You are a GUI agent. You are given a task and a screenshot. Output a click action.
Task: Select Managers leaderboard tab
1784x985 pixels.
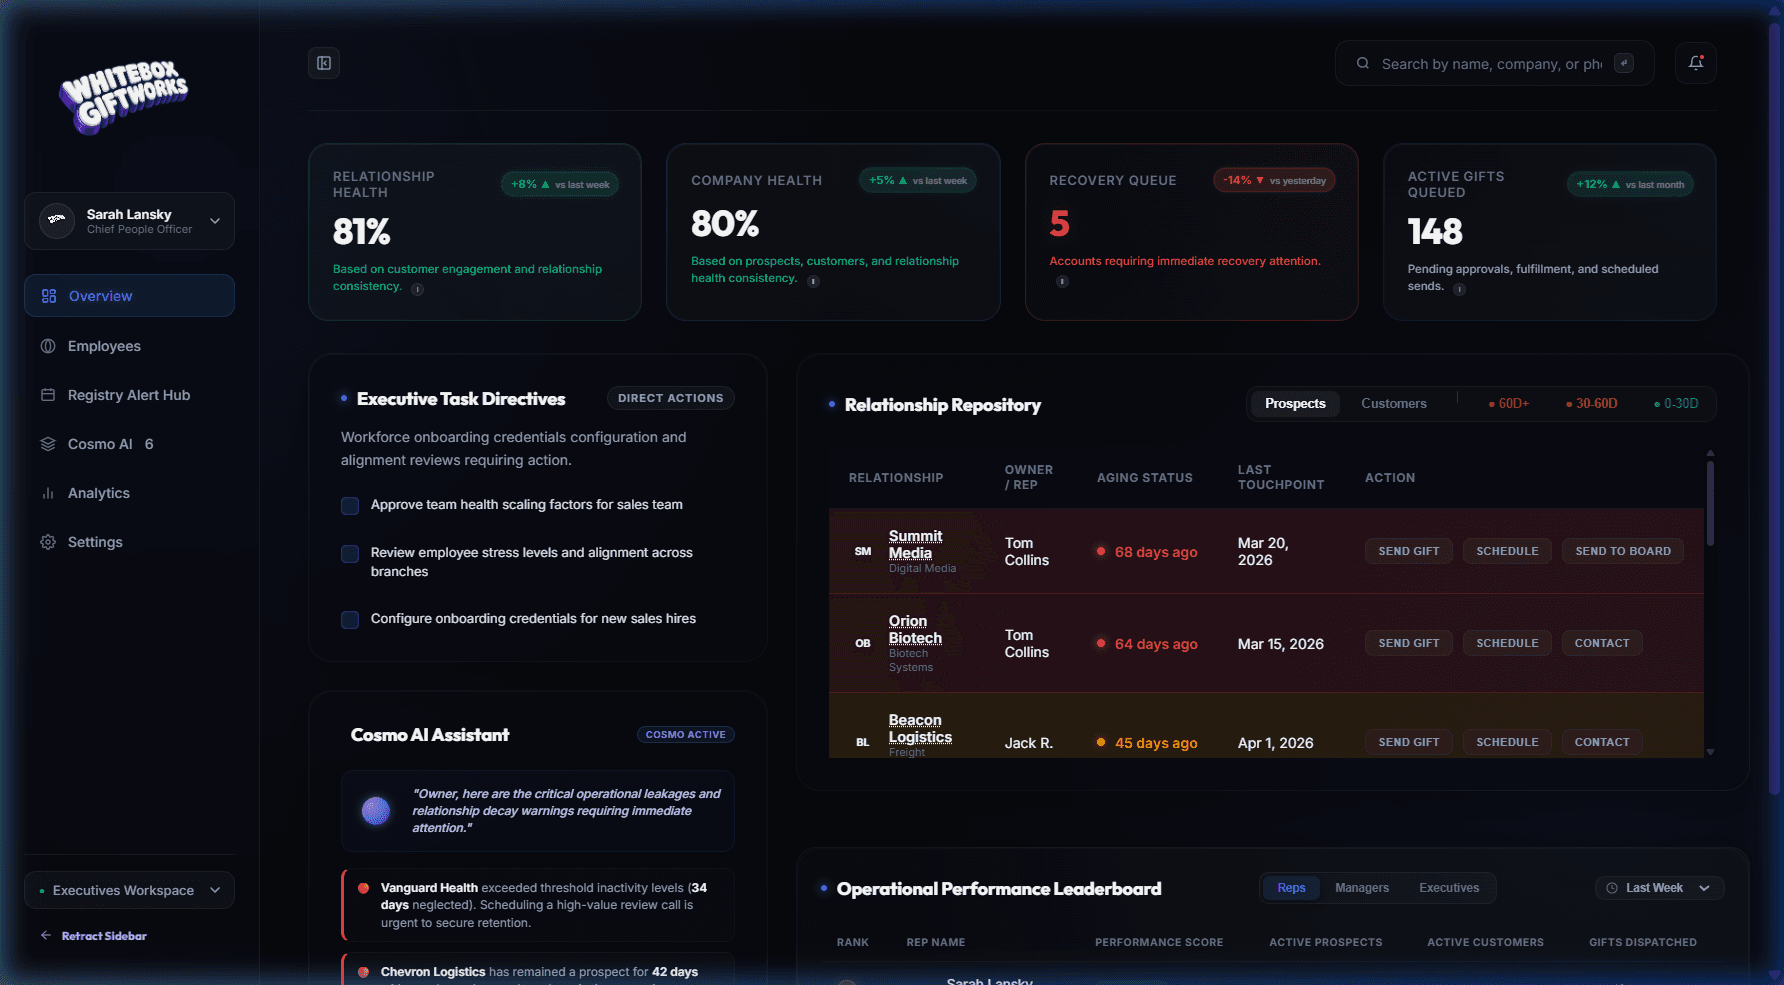click(x=1362, y=888)
